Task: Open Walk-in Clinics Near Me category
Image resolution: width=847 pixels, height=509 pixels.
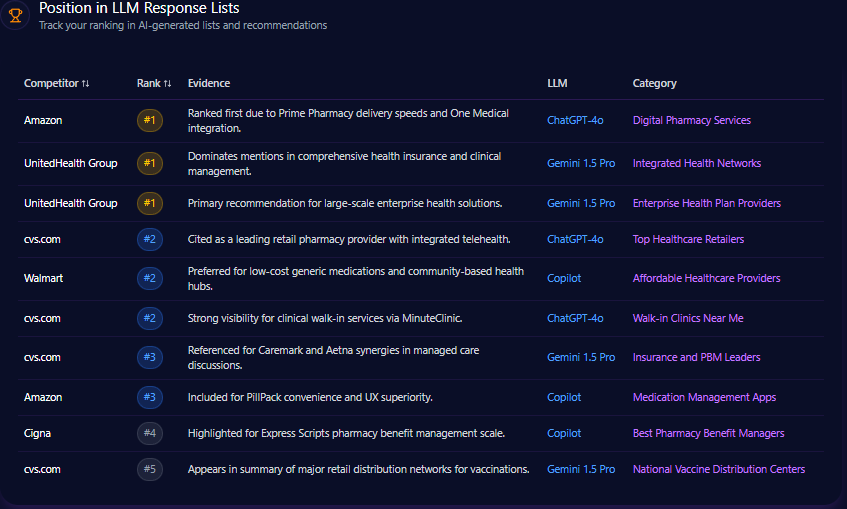Action: 688,318
